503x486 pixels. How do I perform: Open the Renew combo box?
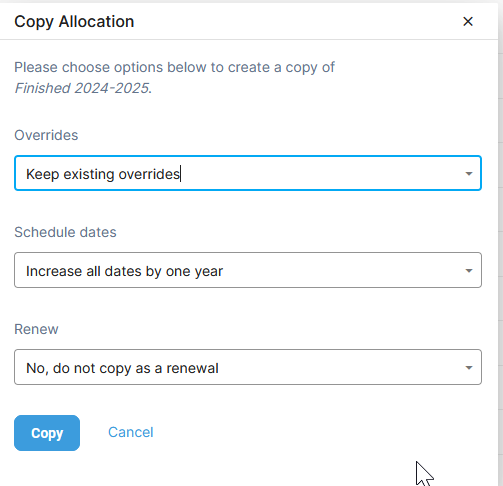click(248, 367)
